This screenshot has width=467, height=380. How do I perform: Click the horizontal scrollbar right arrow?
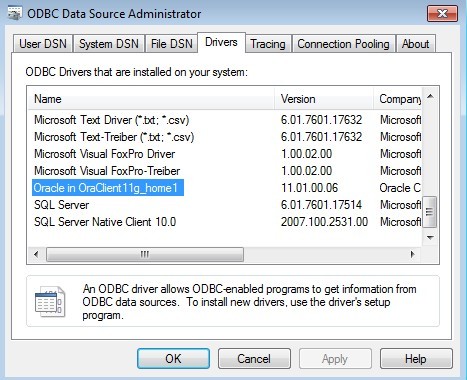[413, 255]
